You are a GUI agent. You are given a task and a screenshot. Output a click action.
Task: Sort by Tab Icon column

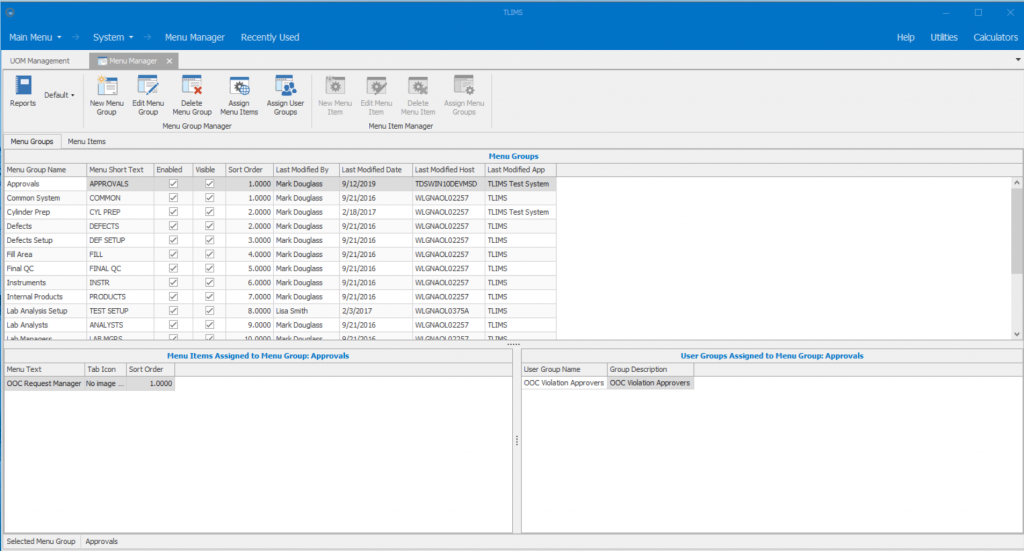click(106, 370)
